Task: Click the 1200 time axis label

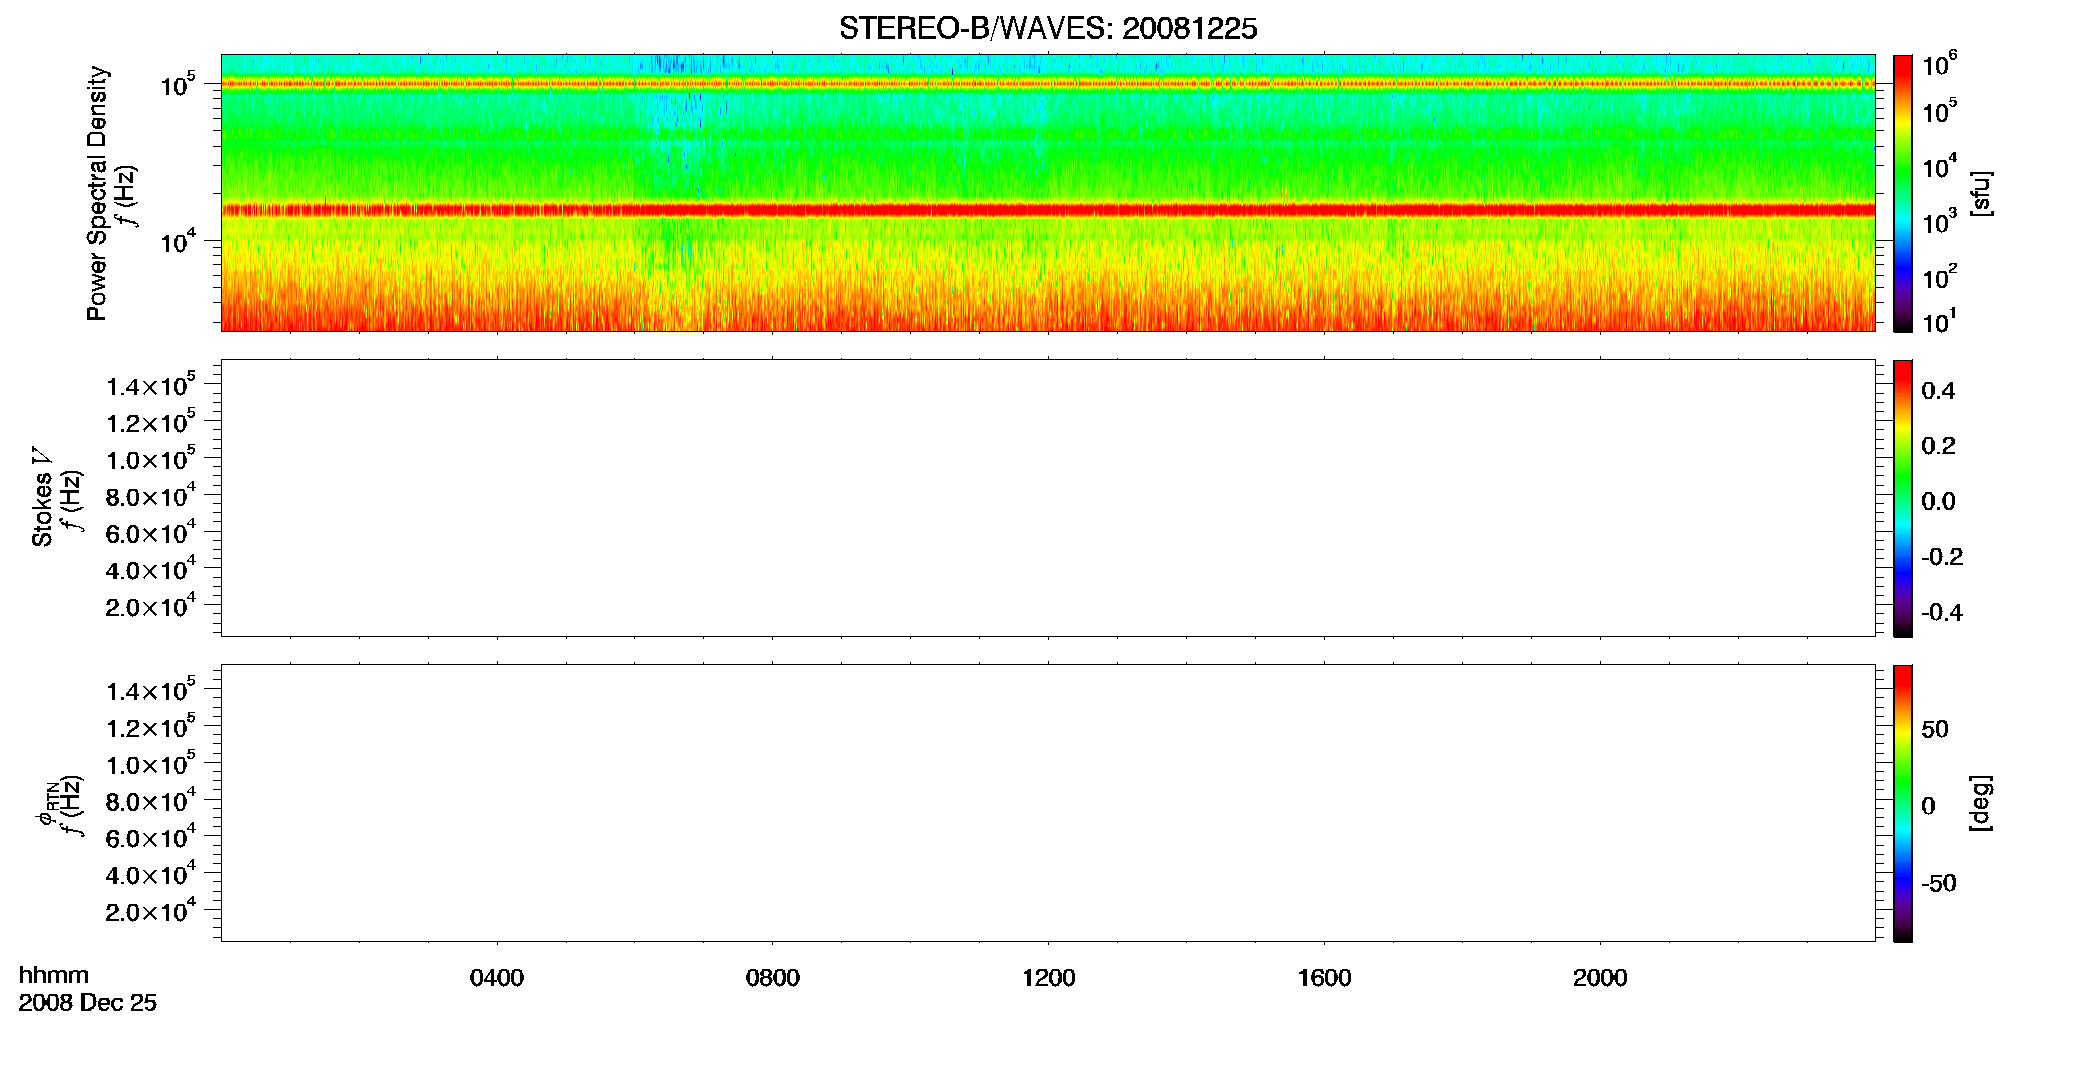Action: click(x=1049, y=978)
